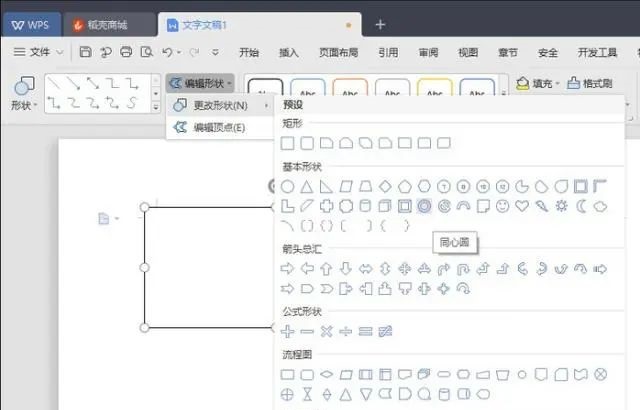
Task: Pick the plain rectangle in 矩形 section
Action: pos(287,143)
